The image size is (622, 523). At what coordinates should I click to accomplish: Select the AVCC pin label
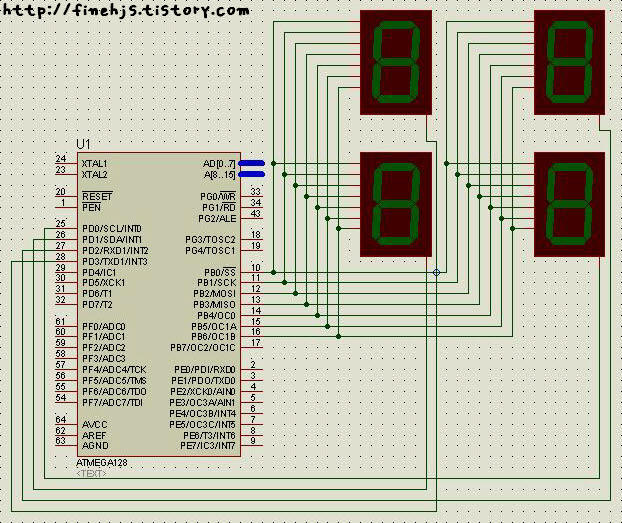94,425
